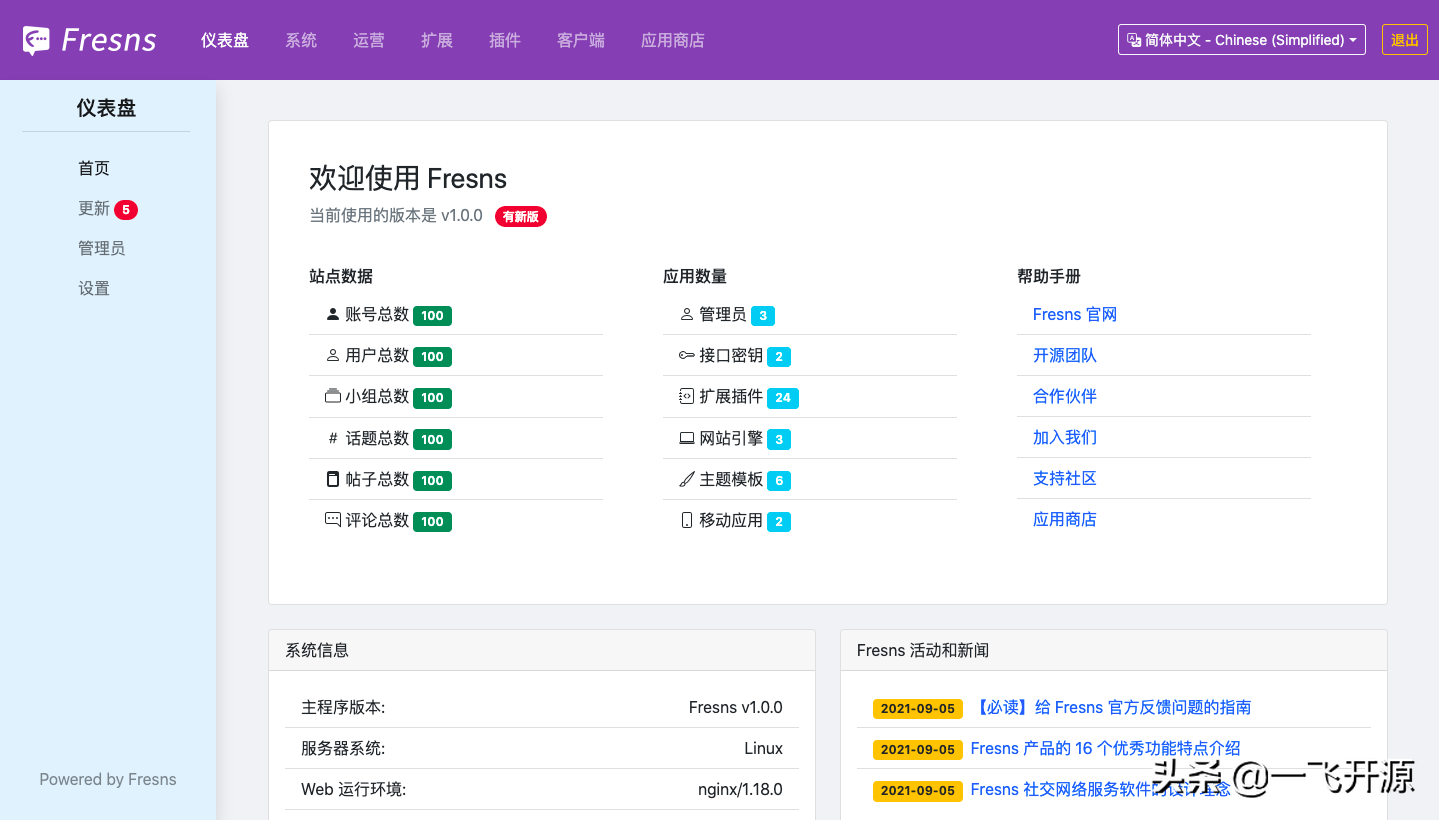
Task: Open the 应用商店 top menu
Action: pyautogui.click(x=673, y=40)
